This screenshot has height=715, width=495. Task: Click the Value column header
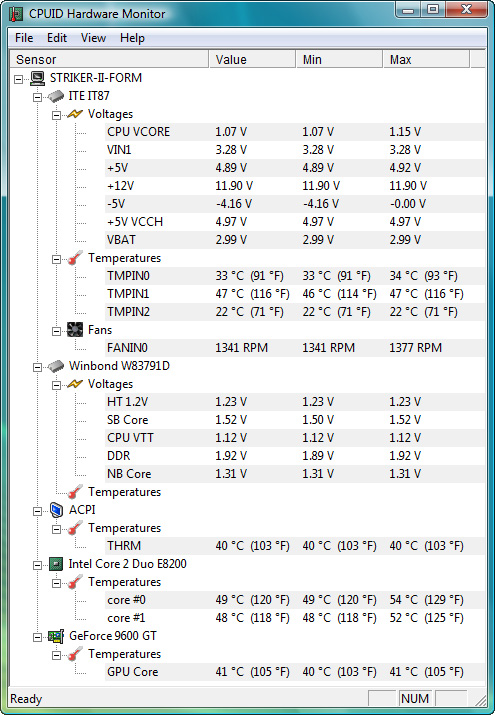tap(252, 59)
